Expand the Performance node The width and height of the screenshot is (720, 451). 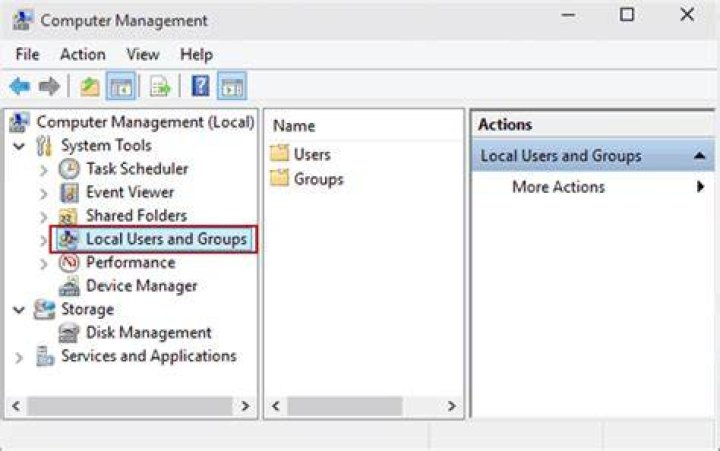44,264
